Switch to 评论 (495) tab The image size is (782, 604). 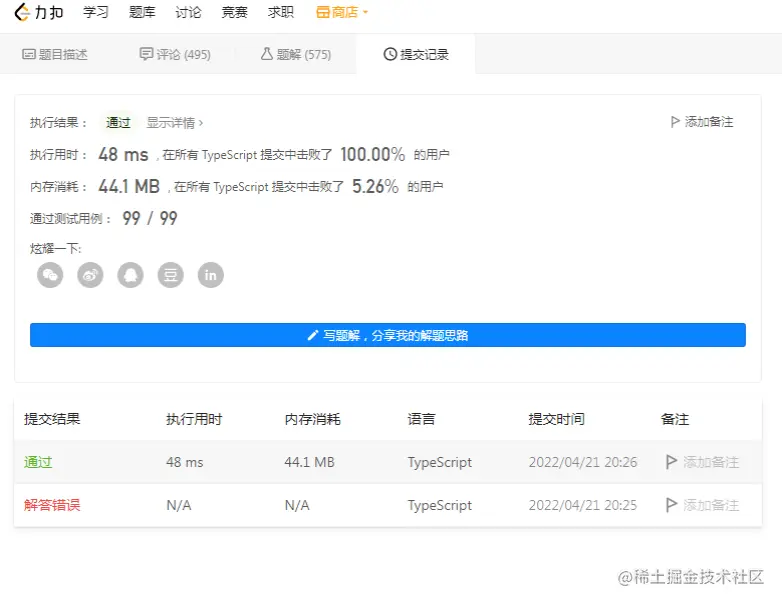(175, 54)
